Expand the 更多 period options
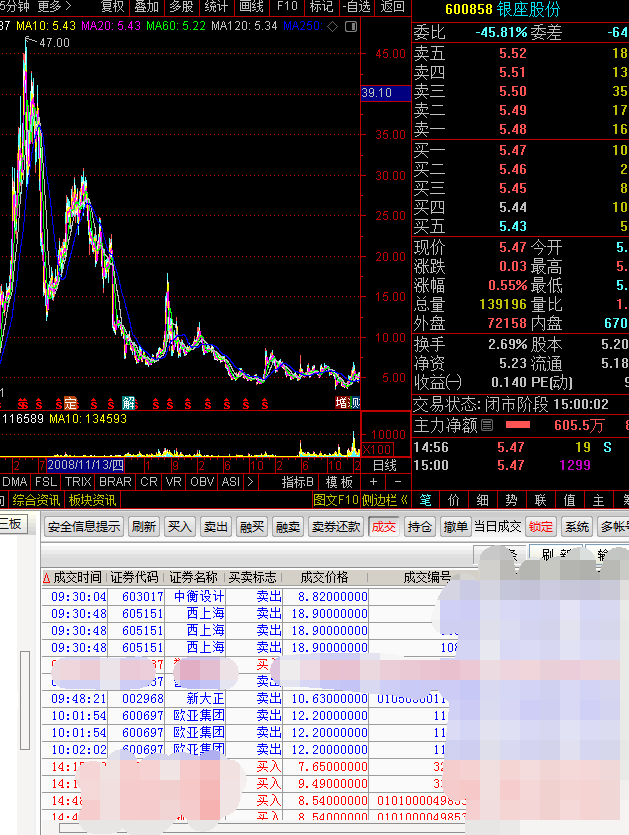Screen dimensions: 629x835 click(54, 6)
